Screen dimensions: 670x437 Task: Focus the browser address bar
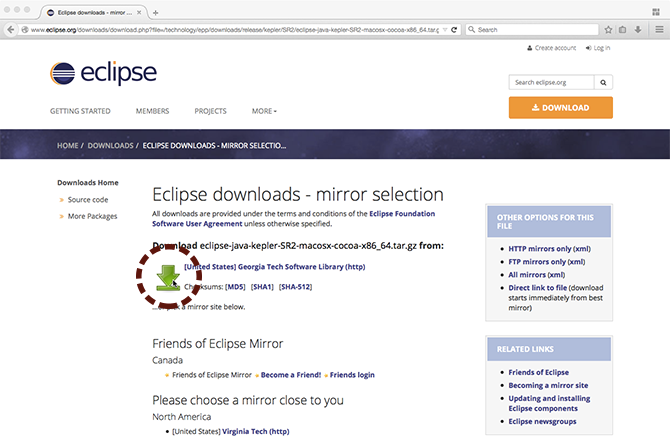pyautogui.click(x=234, y=29)
